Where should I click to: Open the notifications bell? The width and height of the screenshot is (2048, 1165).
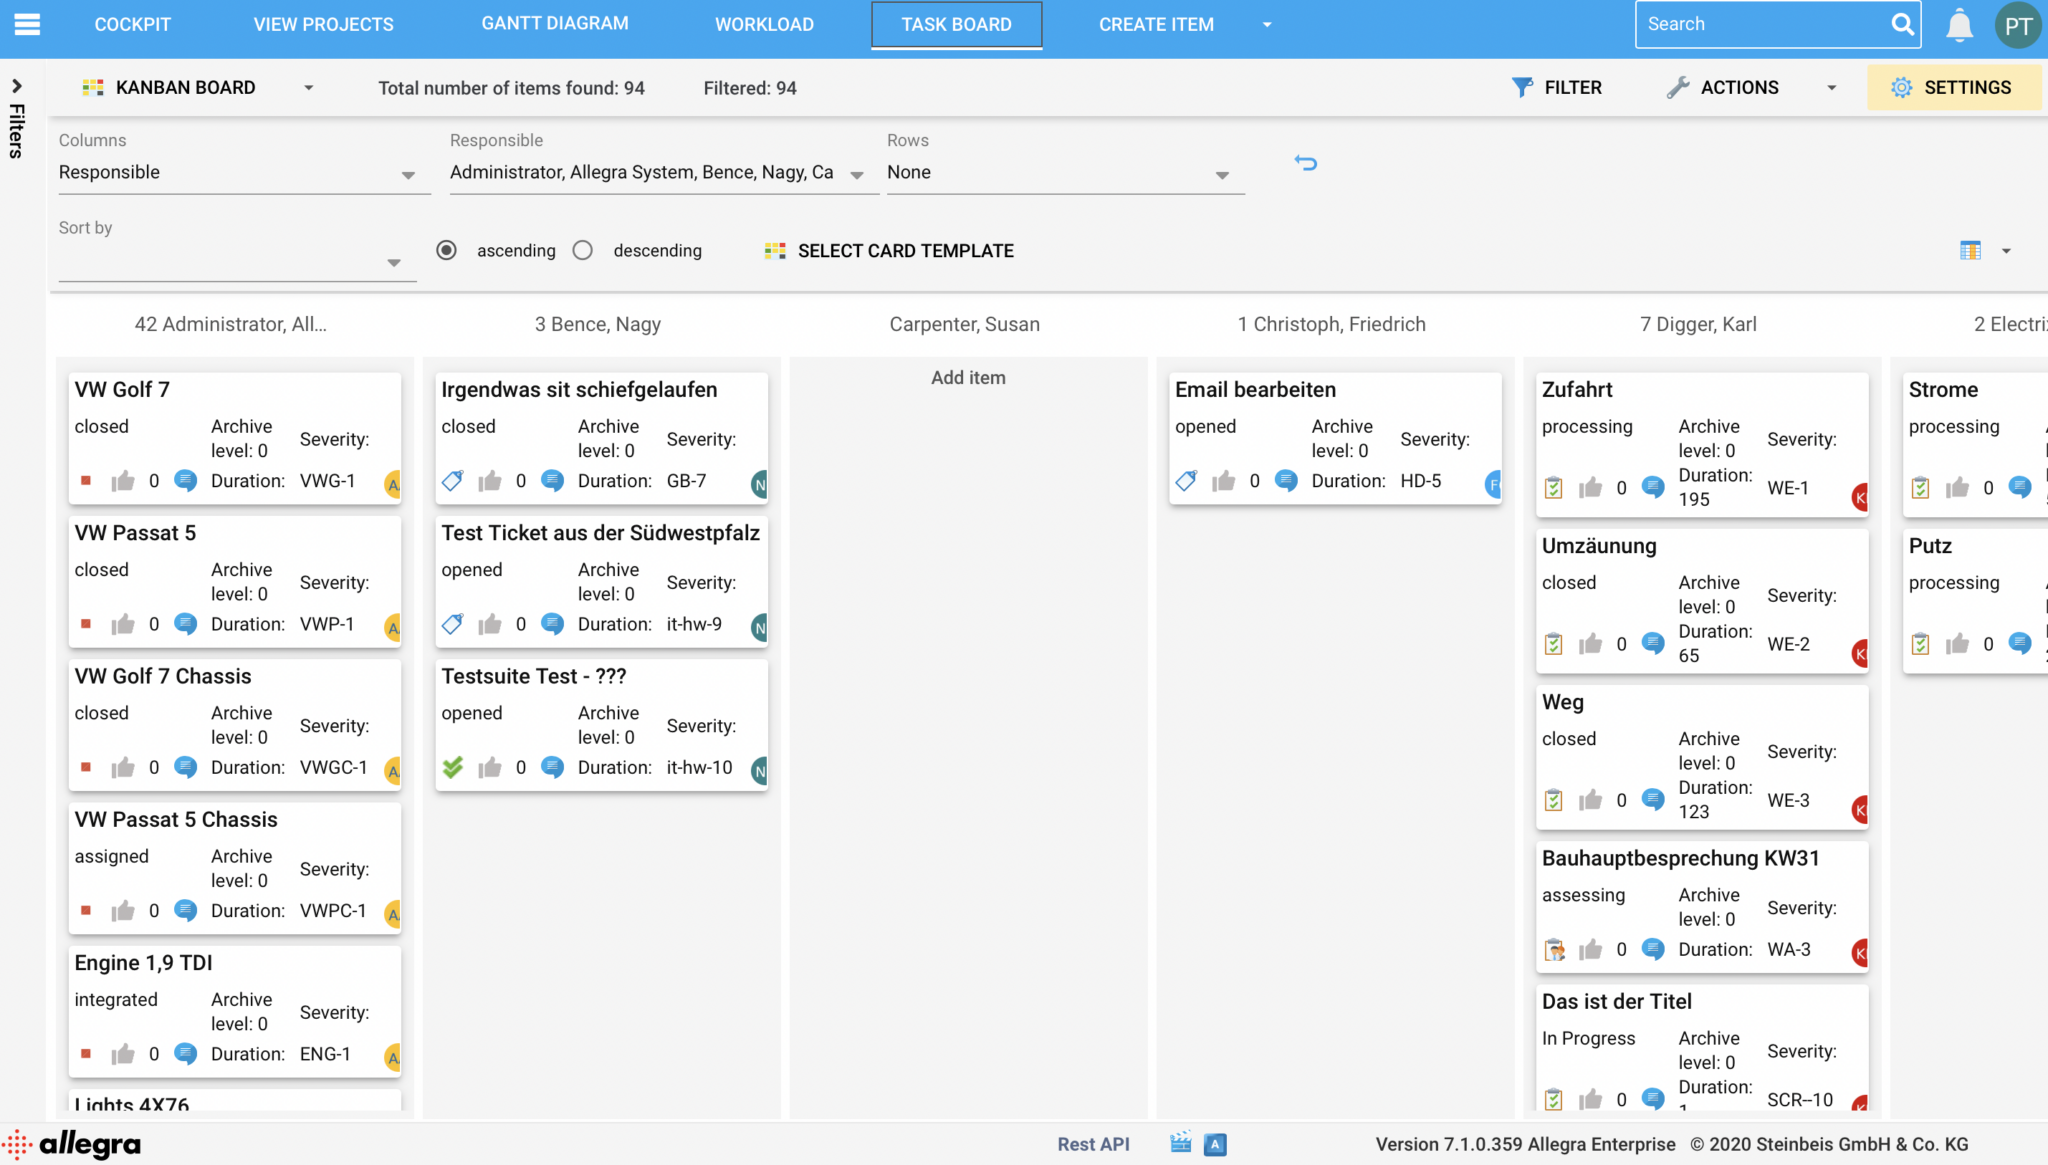pos(1959,26)
